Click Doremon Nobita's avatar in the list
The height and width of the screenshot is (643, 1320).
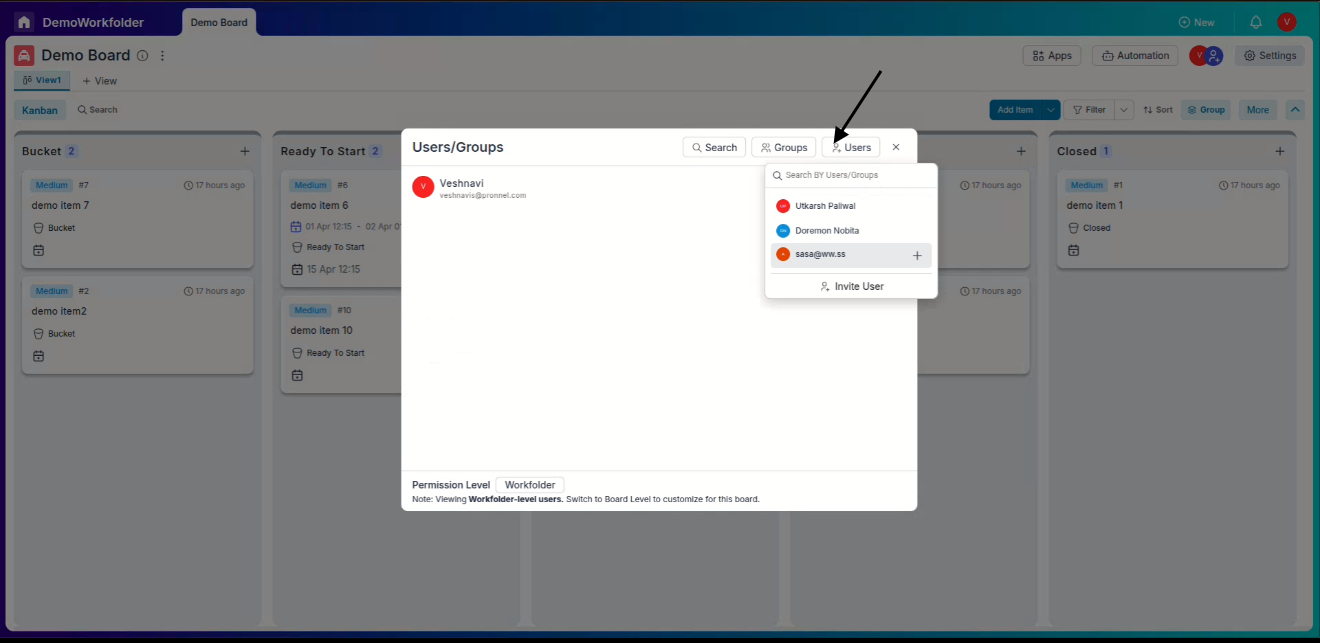pyautogui.click(x=783, y=231)
